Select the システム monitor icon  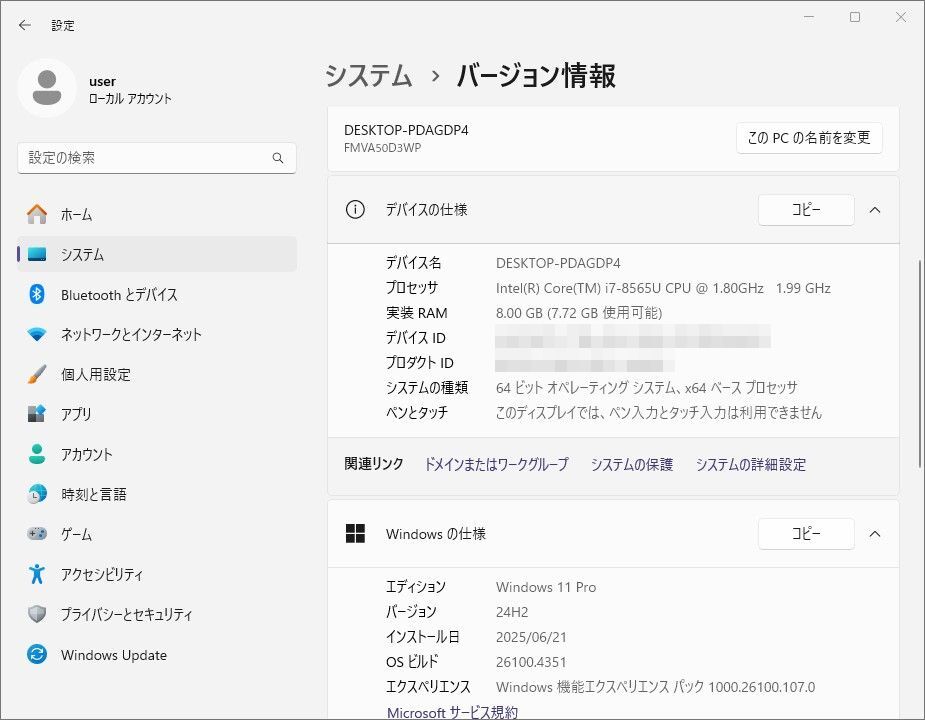tap(37, 254)
